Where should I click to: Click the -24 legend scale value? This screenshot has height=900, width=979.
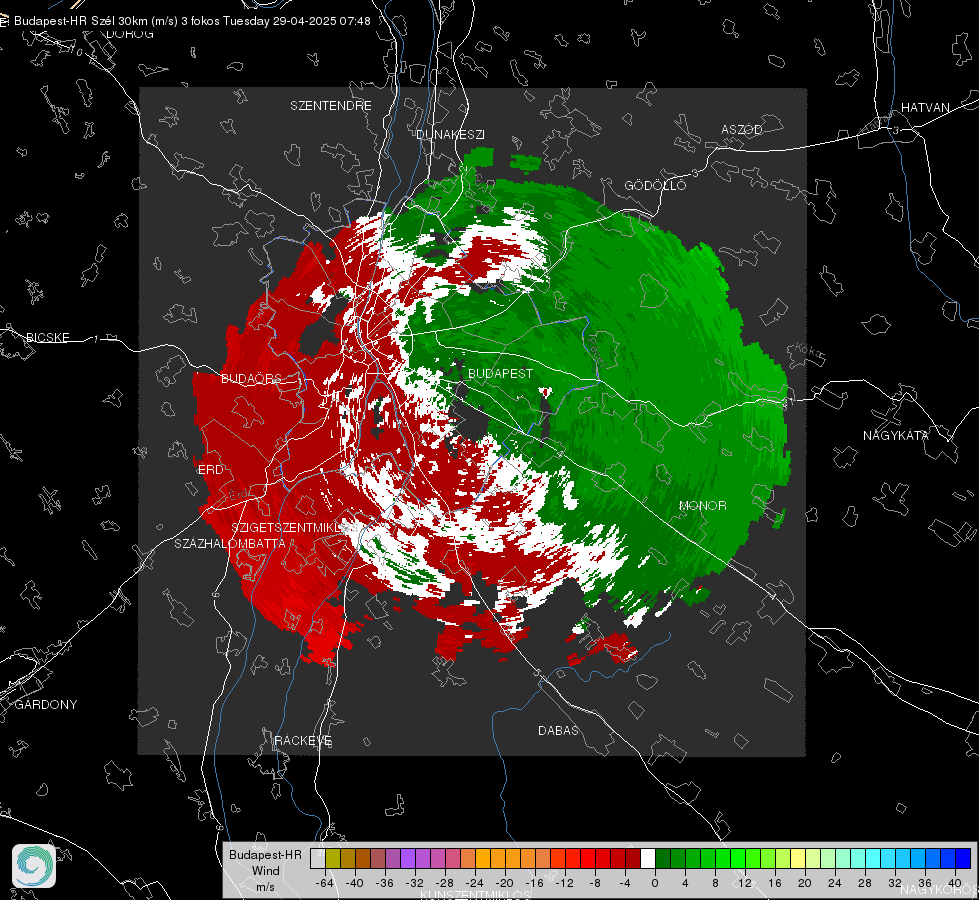[x=475, y=883]
